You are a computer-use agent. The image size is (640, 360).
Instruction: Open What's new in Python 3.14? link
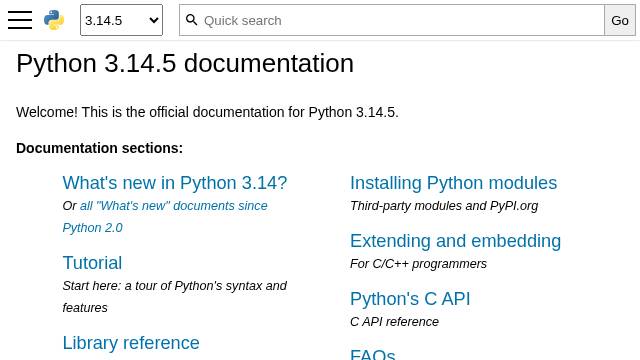click(175, 183)
